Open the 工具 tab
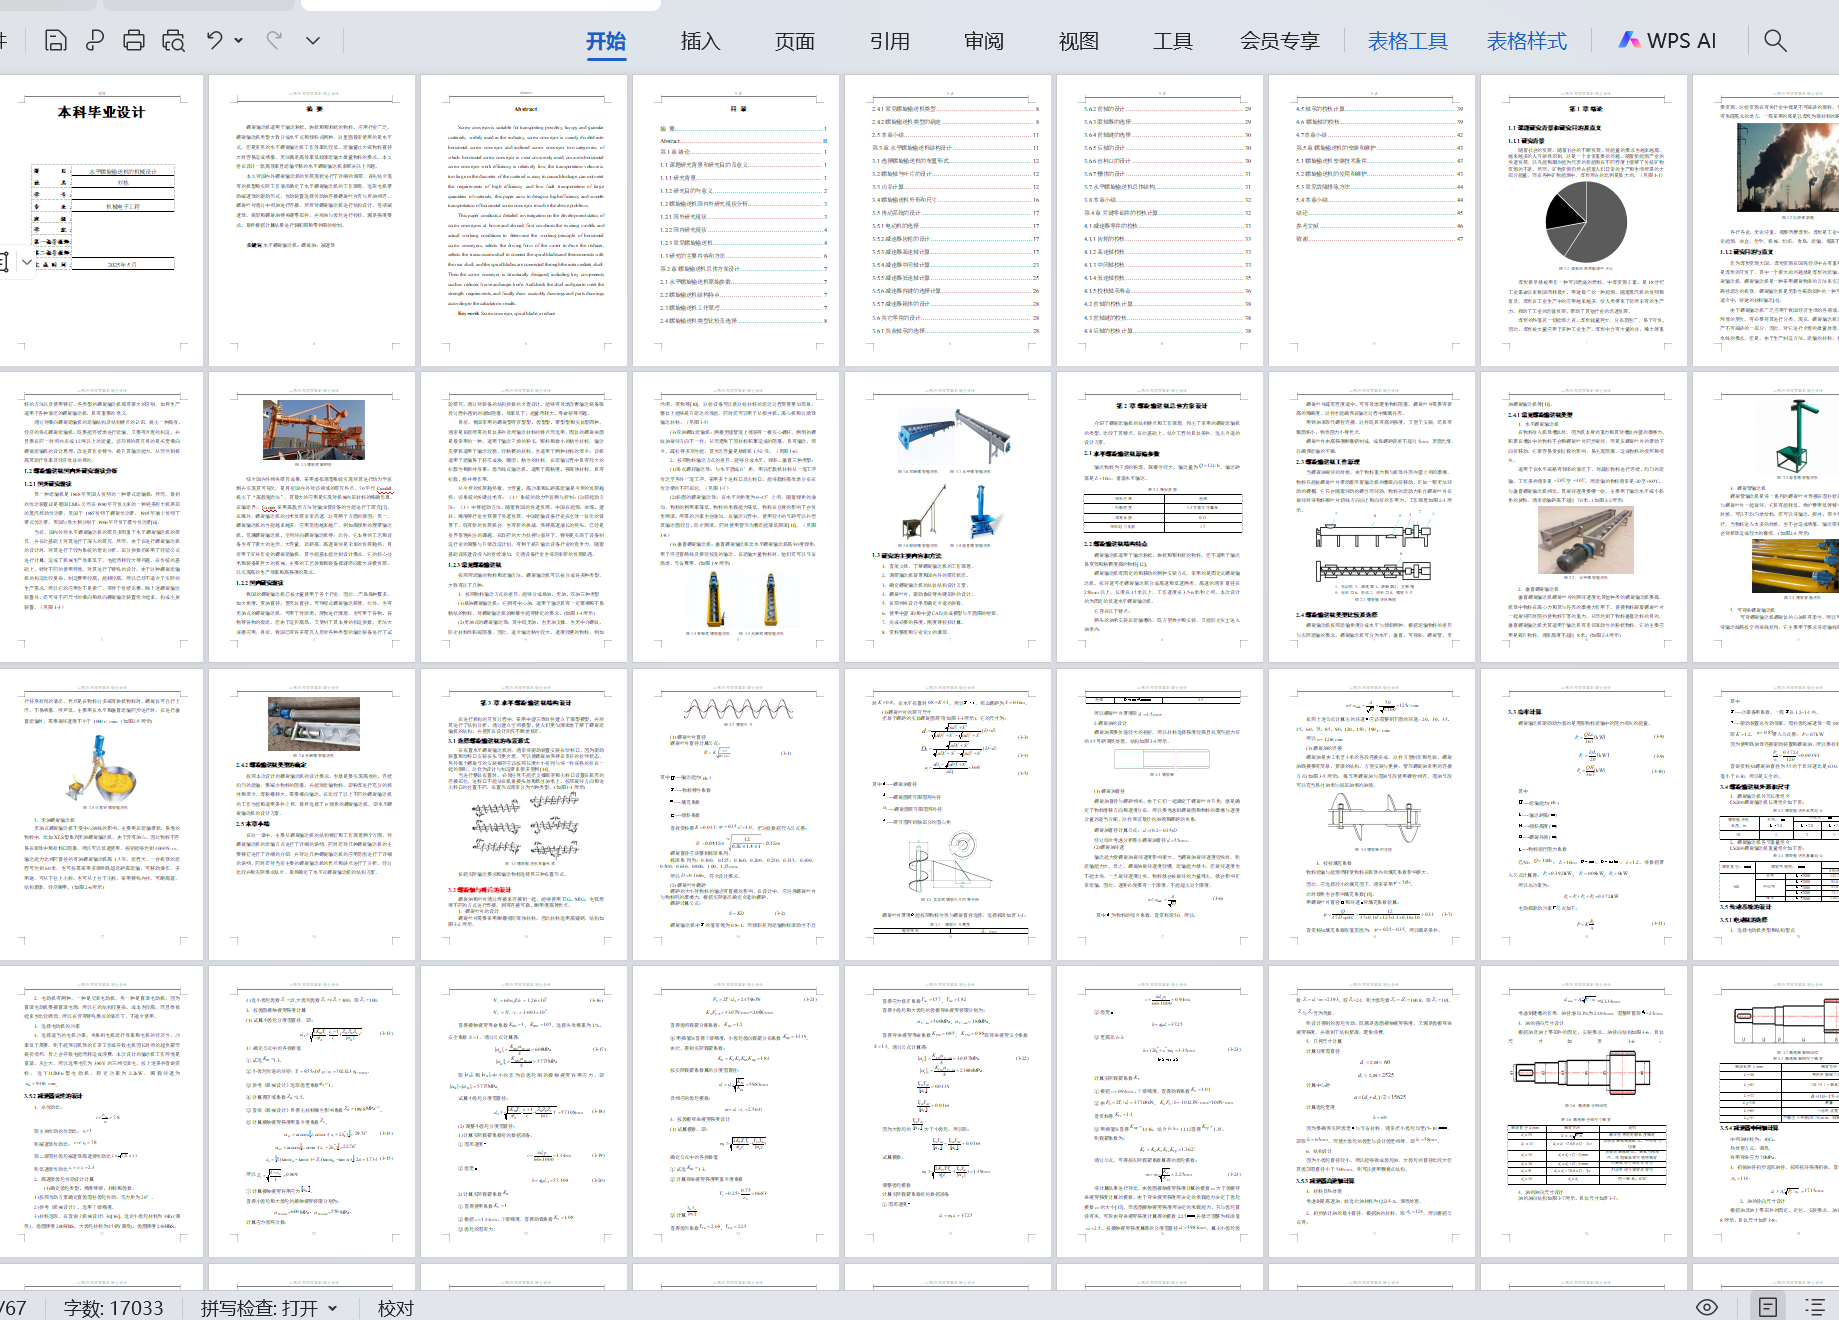 (x=1173, y=41)
